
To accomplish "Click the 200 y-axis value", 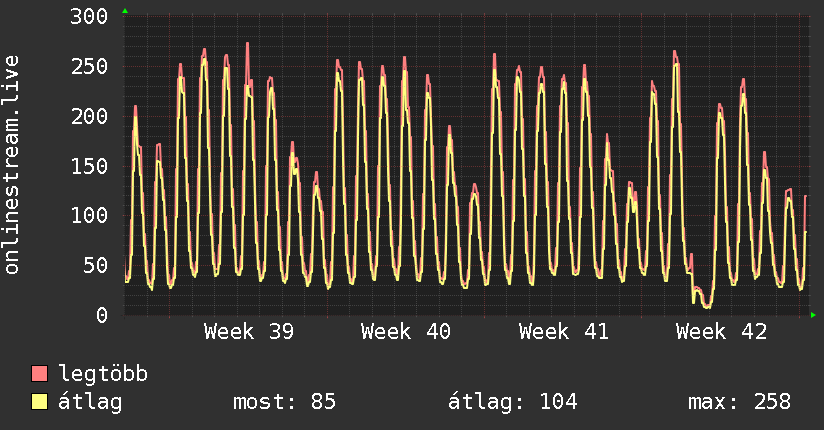I will click(89, 117).
